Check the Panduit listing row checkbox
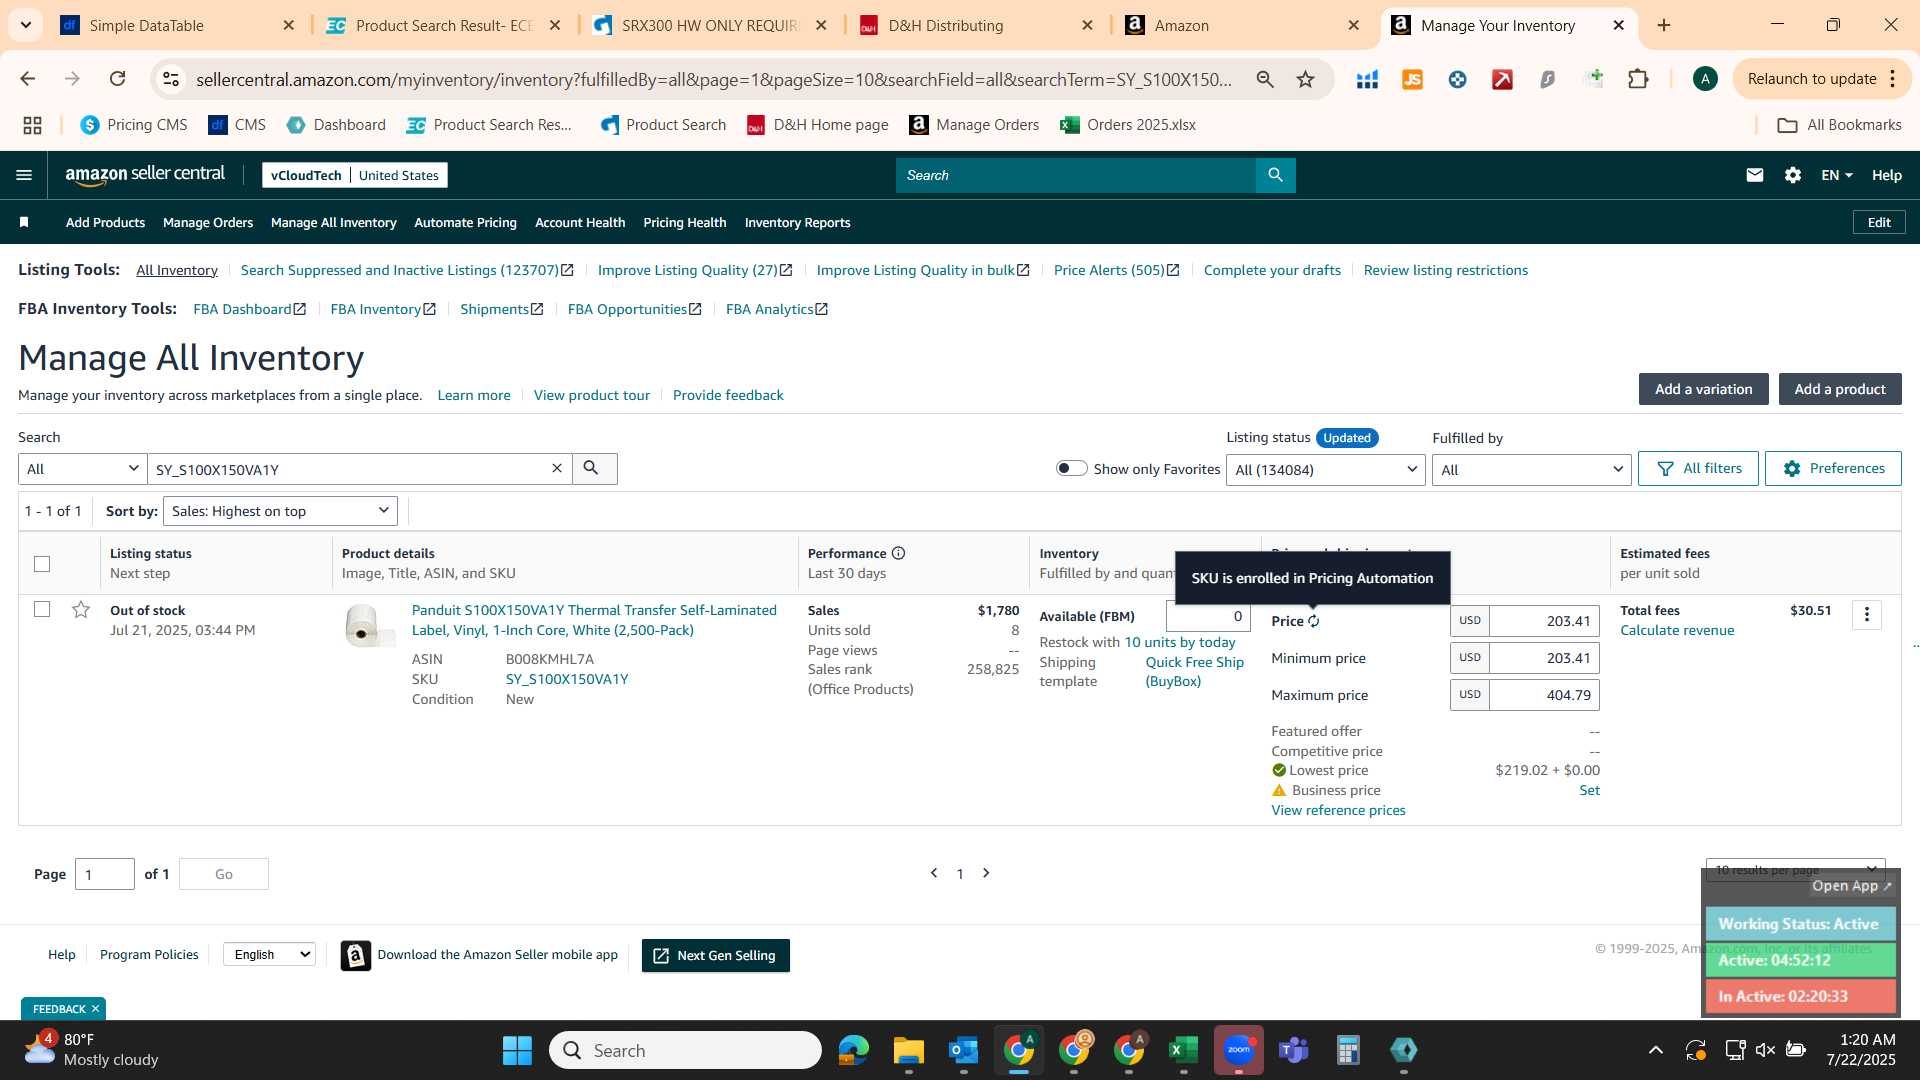 [42, 609]
